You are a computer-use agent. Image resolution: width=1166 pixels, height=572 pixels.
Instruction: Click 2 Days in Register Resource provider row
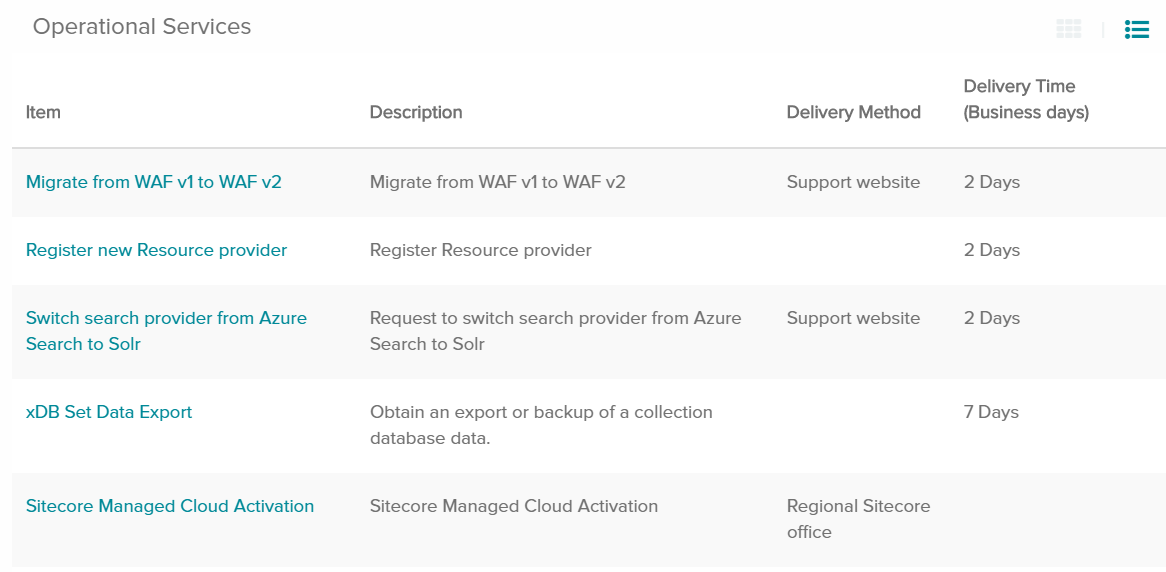click(991, 250)
